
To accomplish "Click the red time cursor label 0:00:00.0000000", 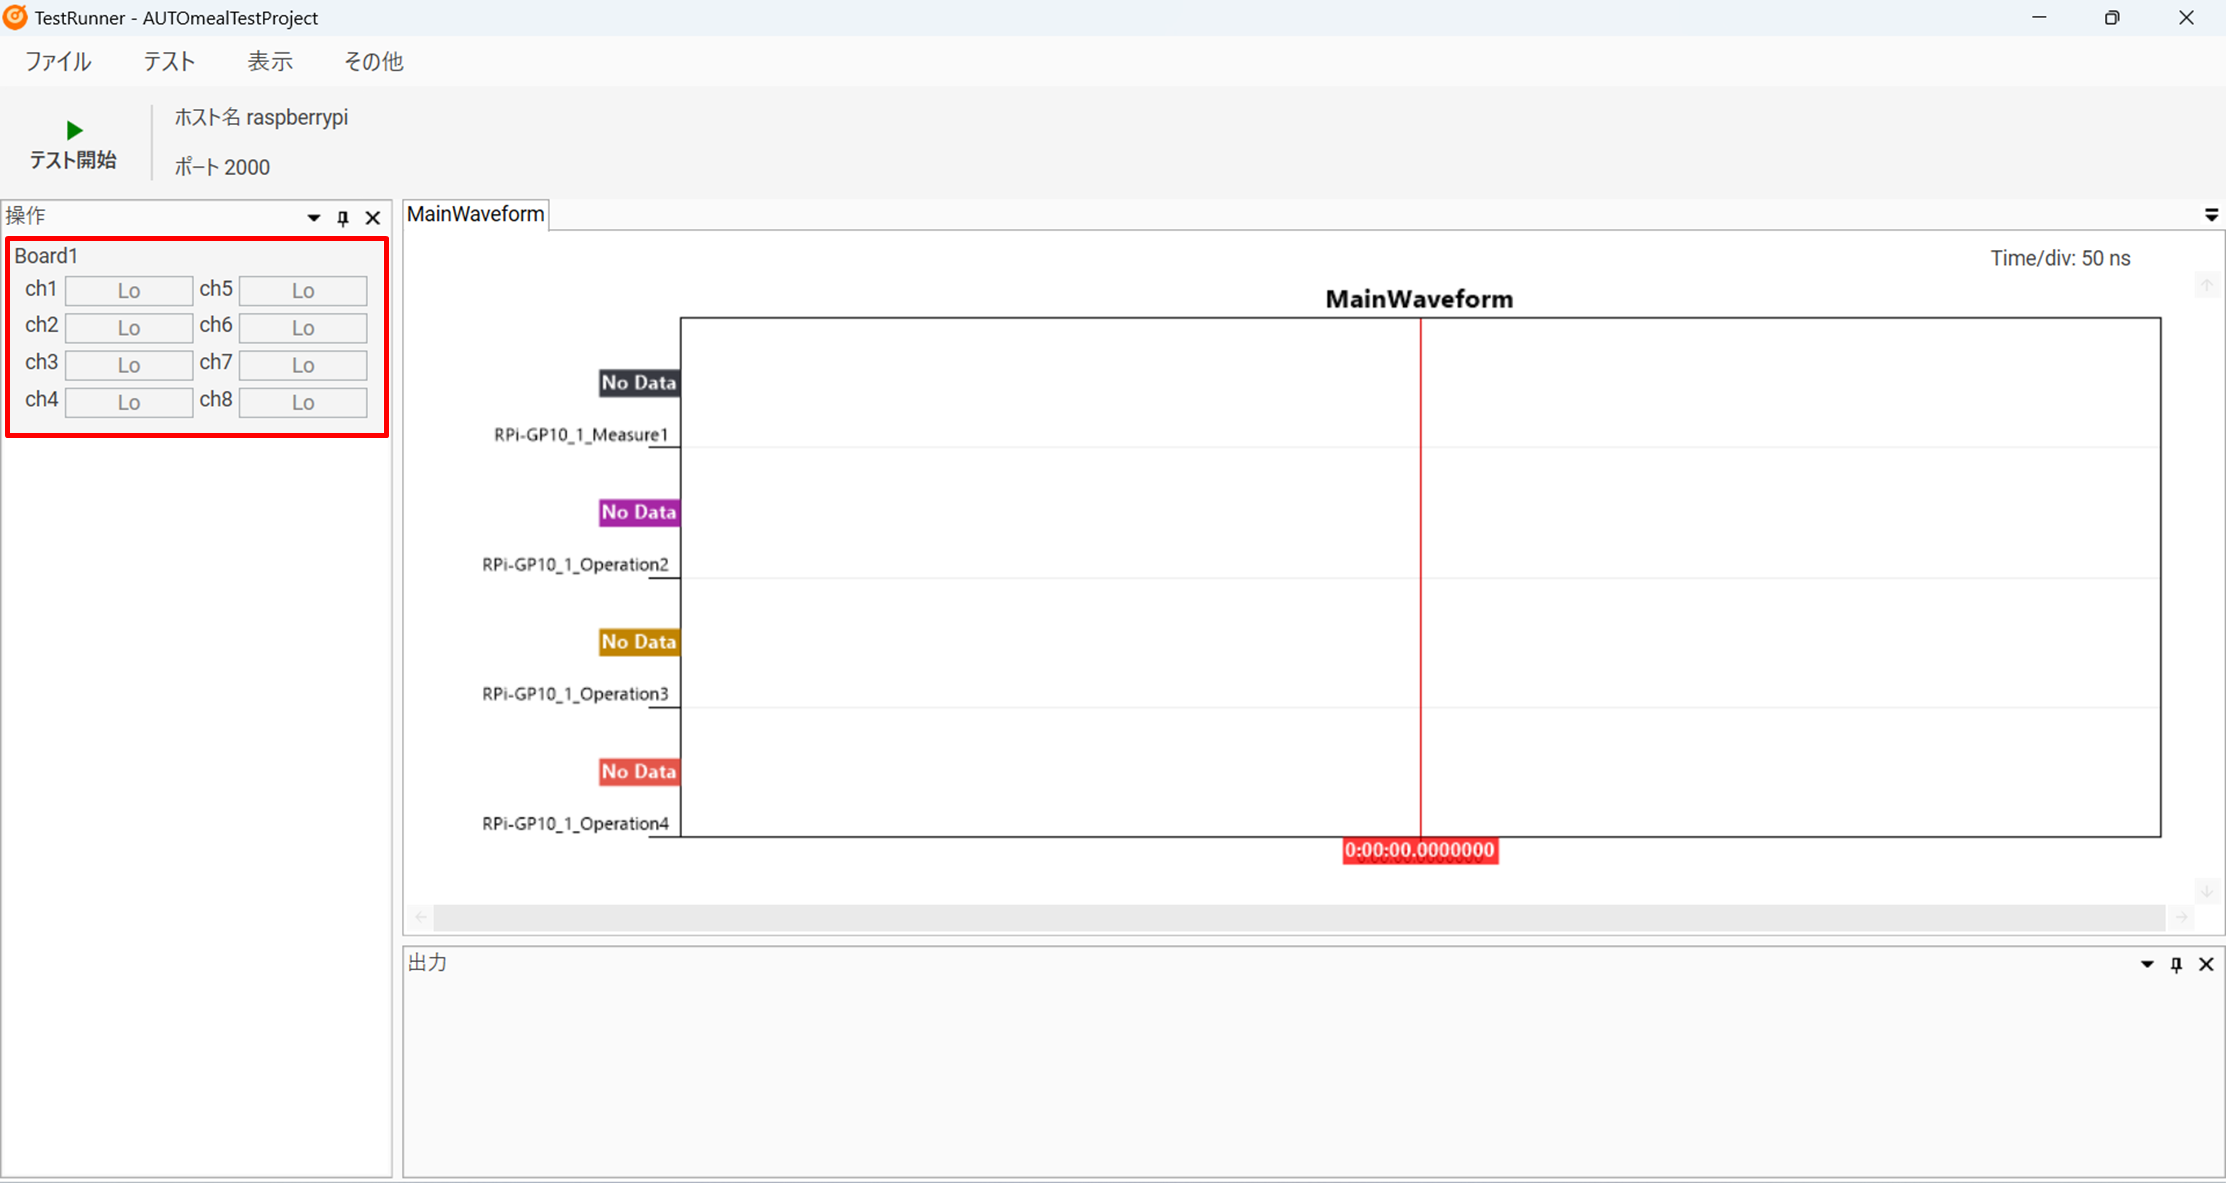I will pos(1419,851).
